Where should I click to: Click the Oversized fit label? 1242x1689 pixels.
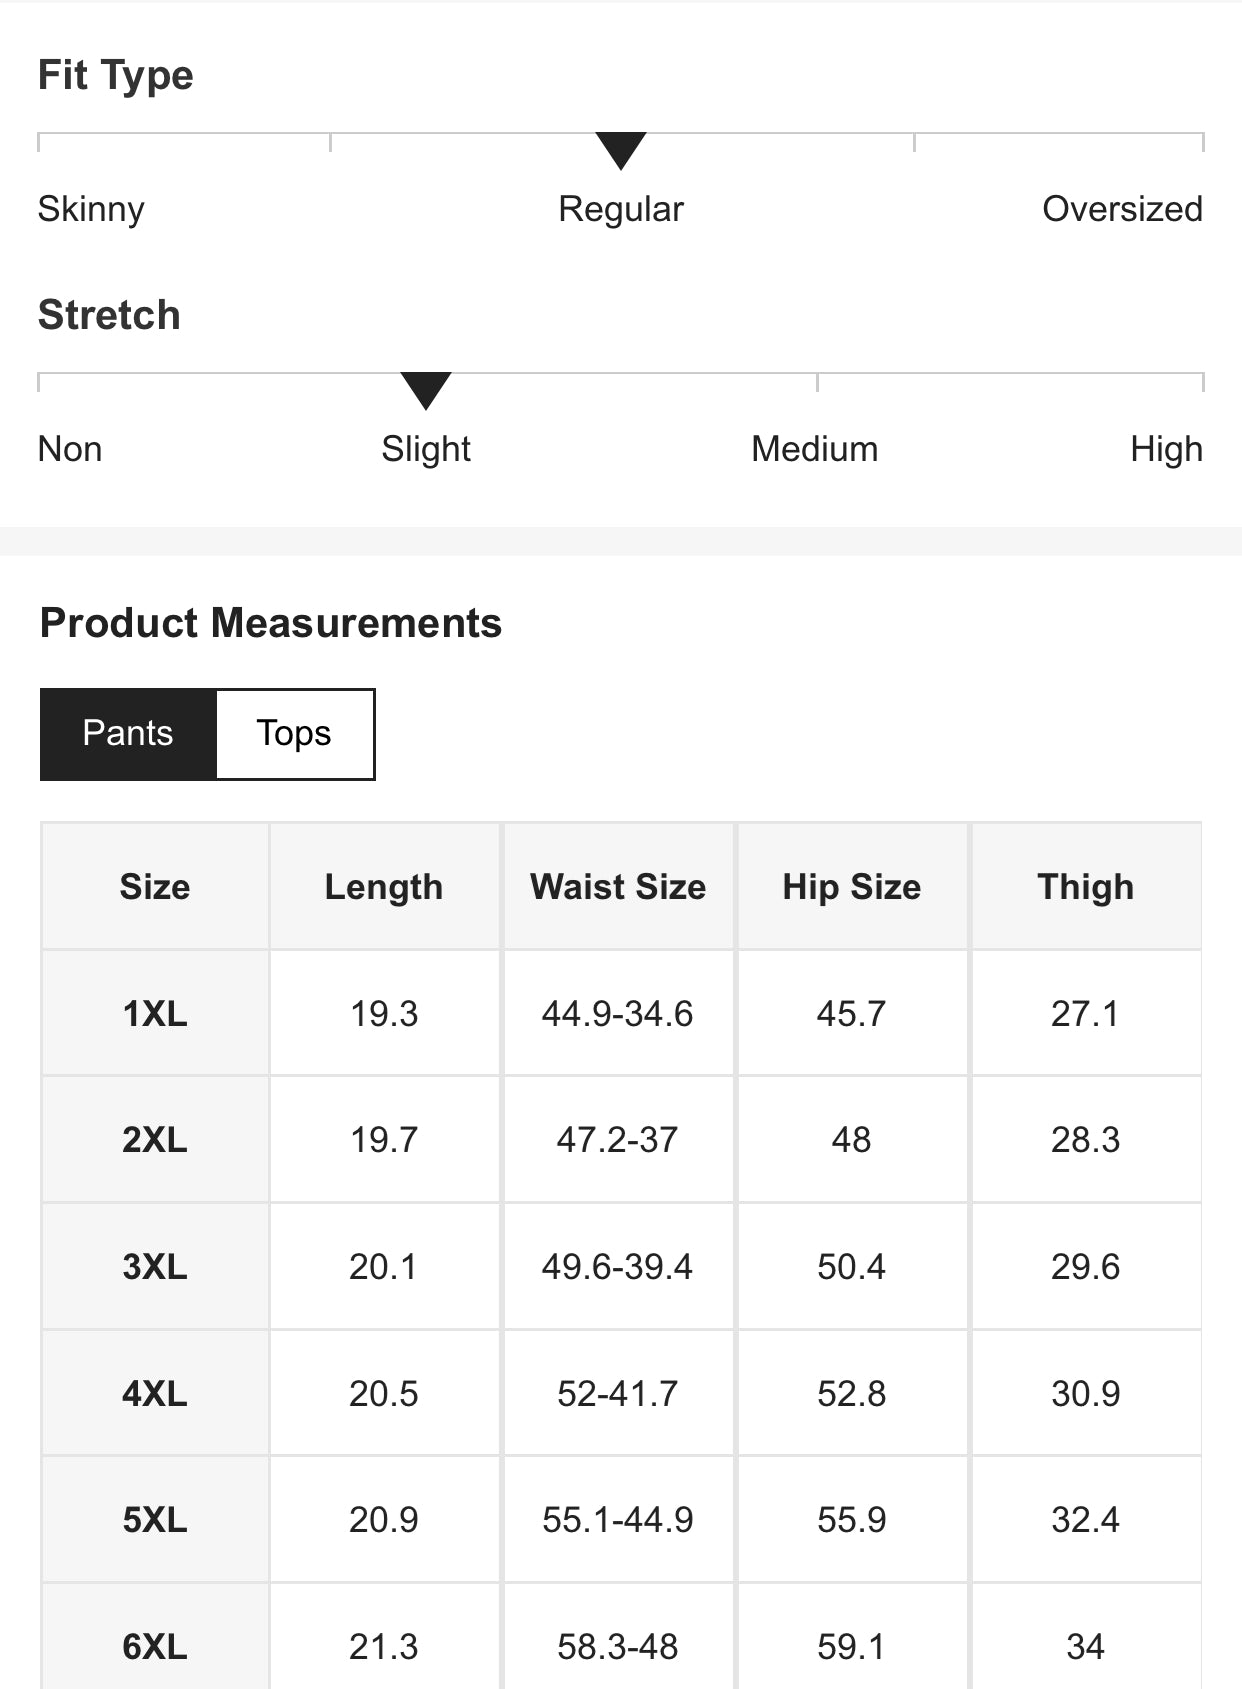pyautogui.click(x=1122, y=209)
